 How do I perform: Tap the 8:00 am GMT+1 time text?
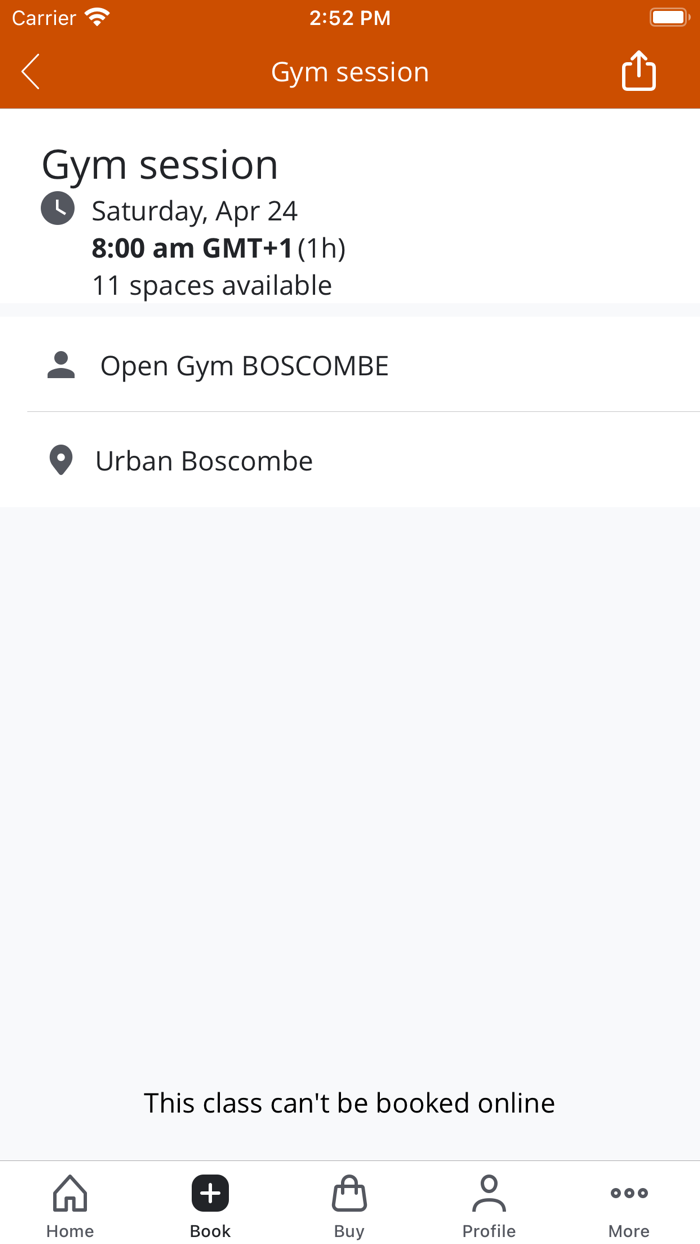191,248
